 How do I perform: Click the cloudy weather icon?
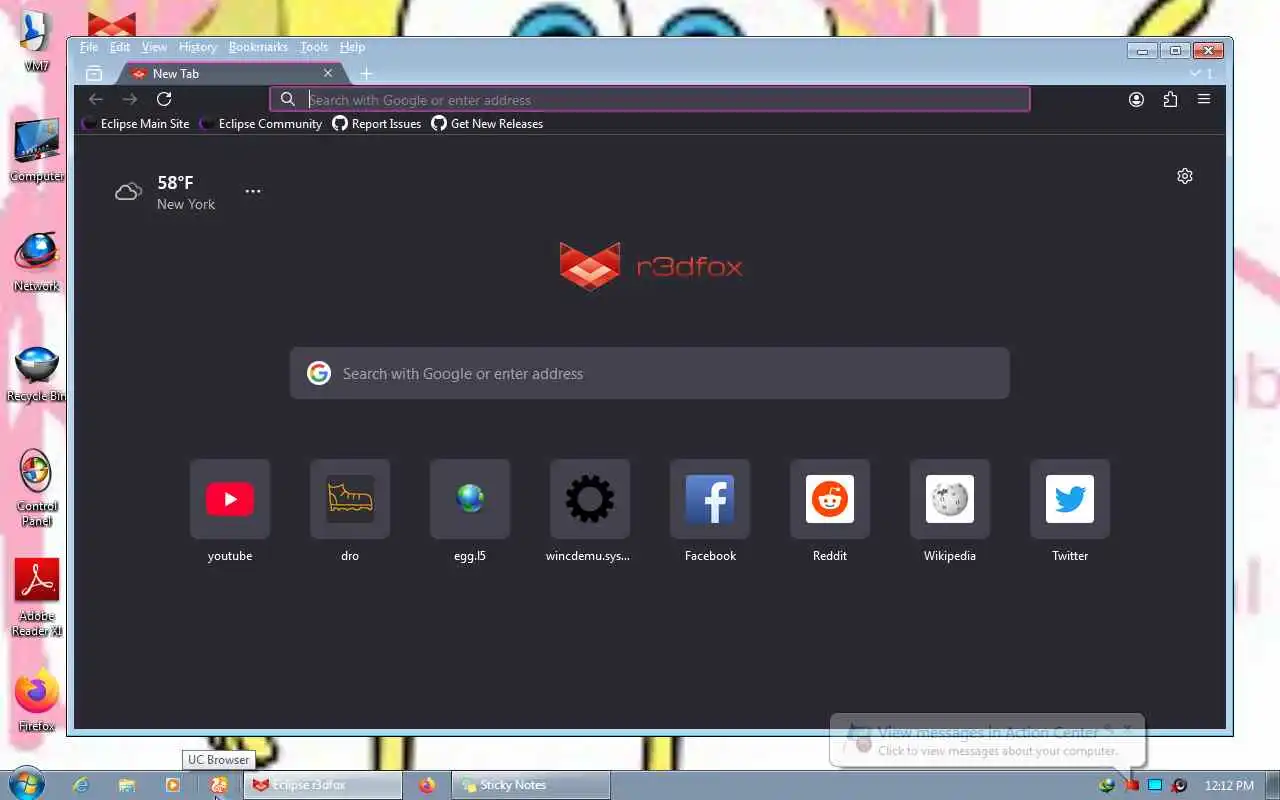click(x=128, y=192)
